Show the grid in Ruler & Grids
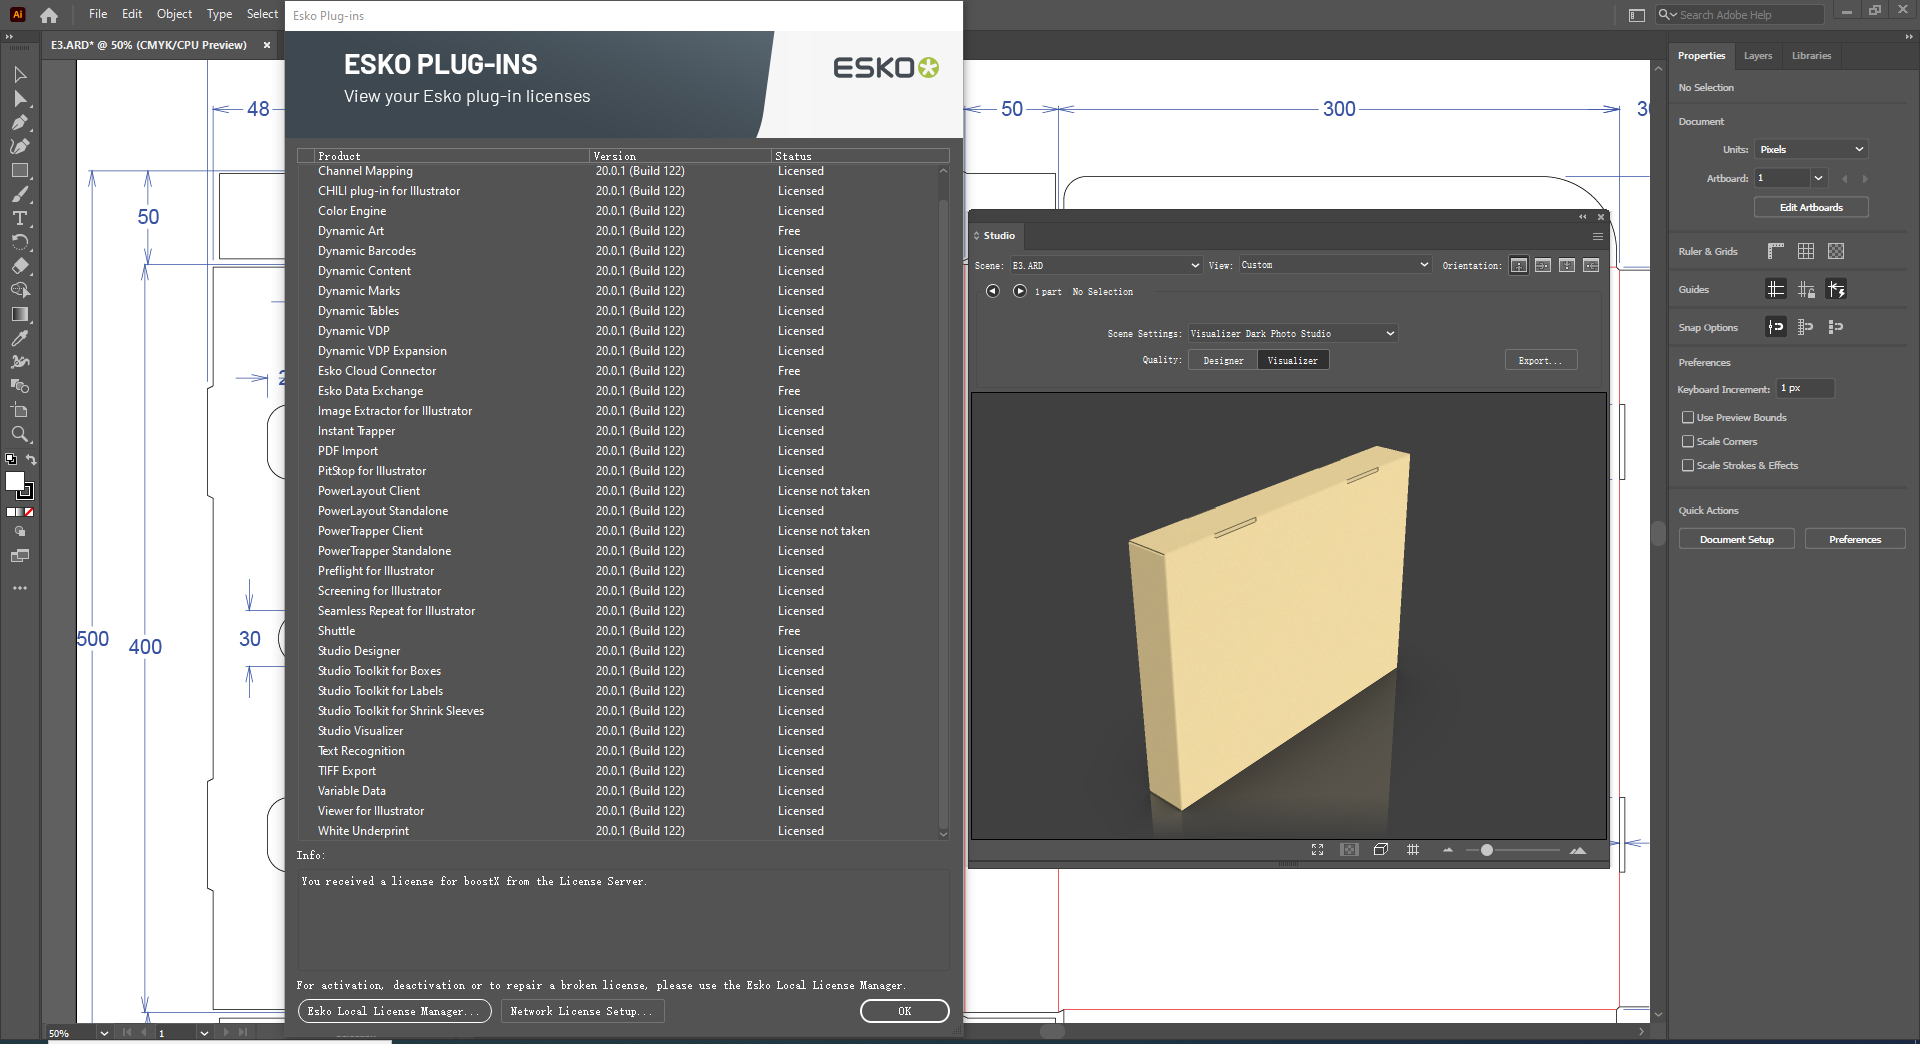This screenshot has width=1920, height=1044. pyautogui.click(x=1806, y=251)
